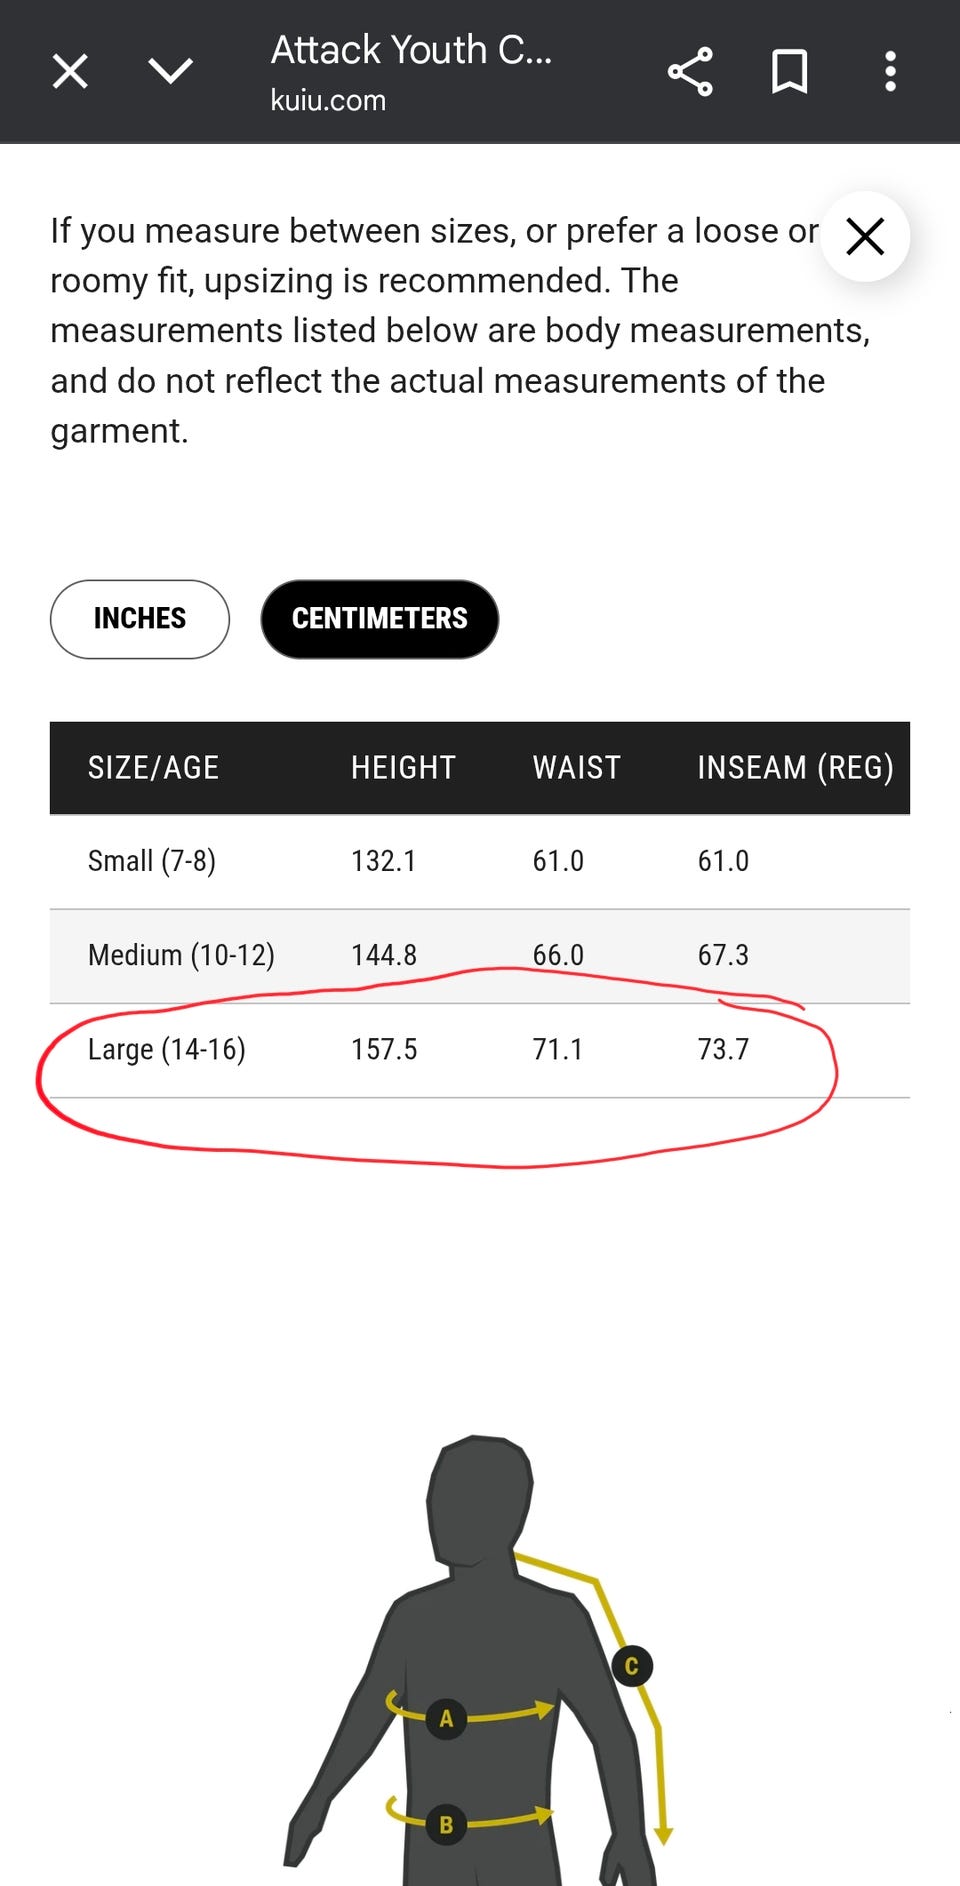
Task: Tap the share icon
Action: [690, 72]
